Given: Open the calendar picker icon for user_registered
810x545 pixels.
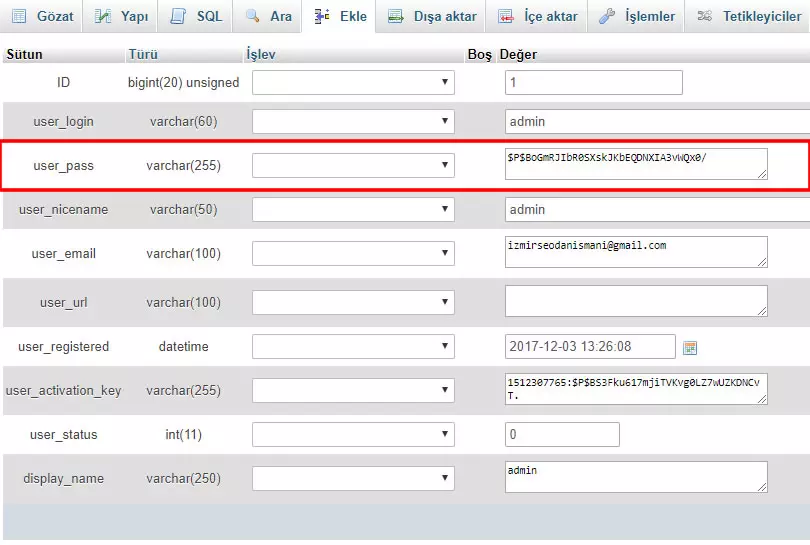Looking at the screenshot, I should pyautogui.click(x=689, y=347).
